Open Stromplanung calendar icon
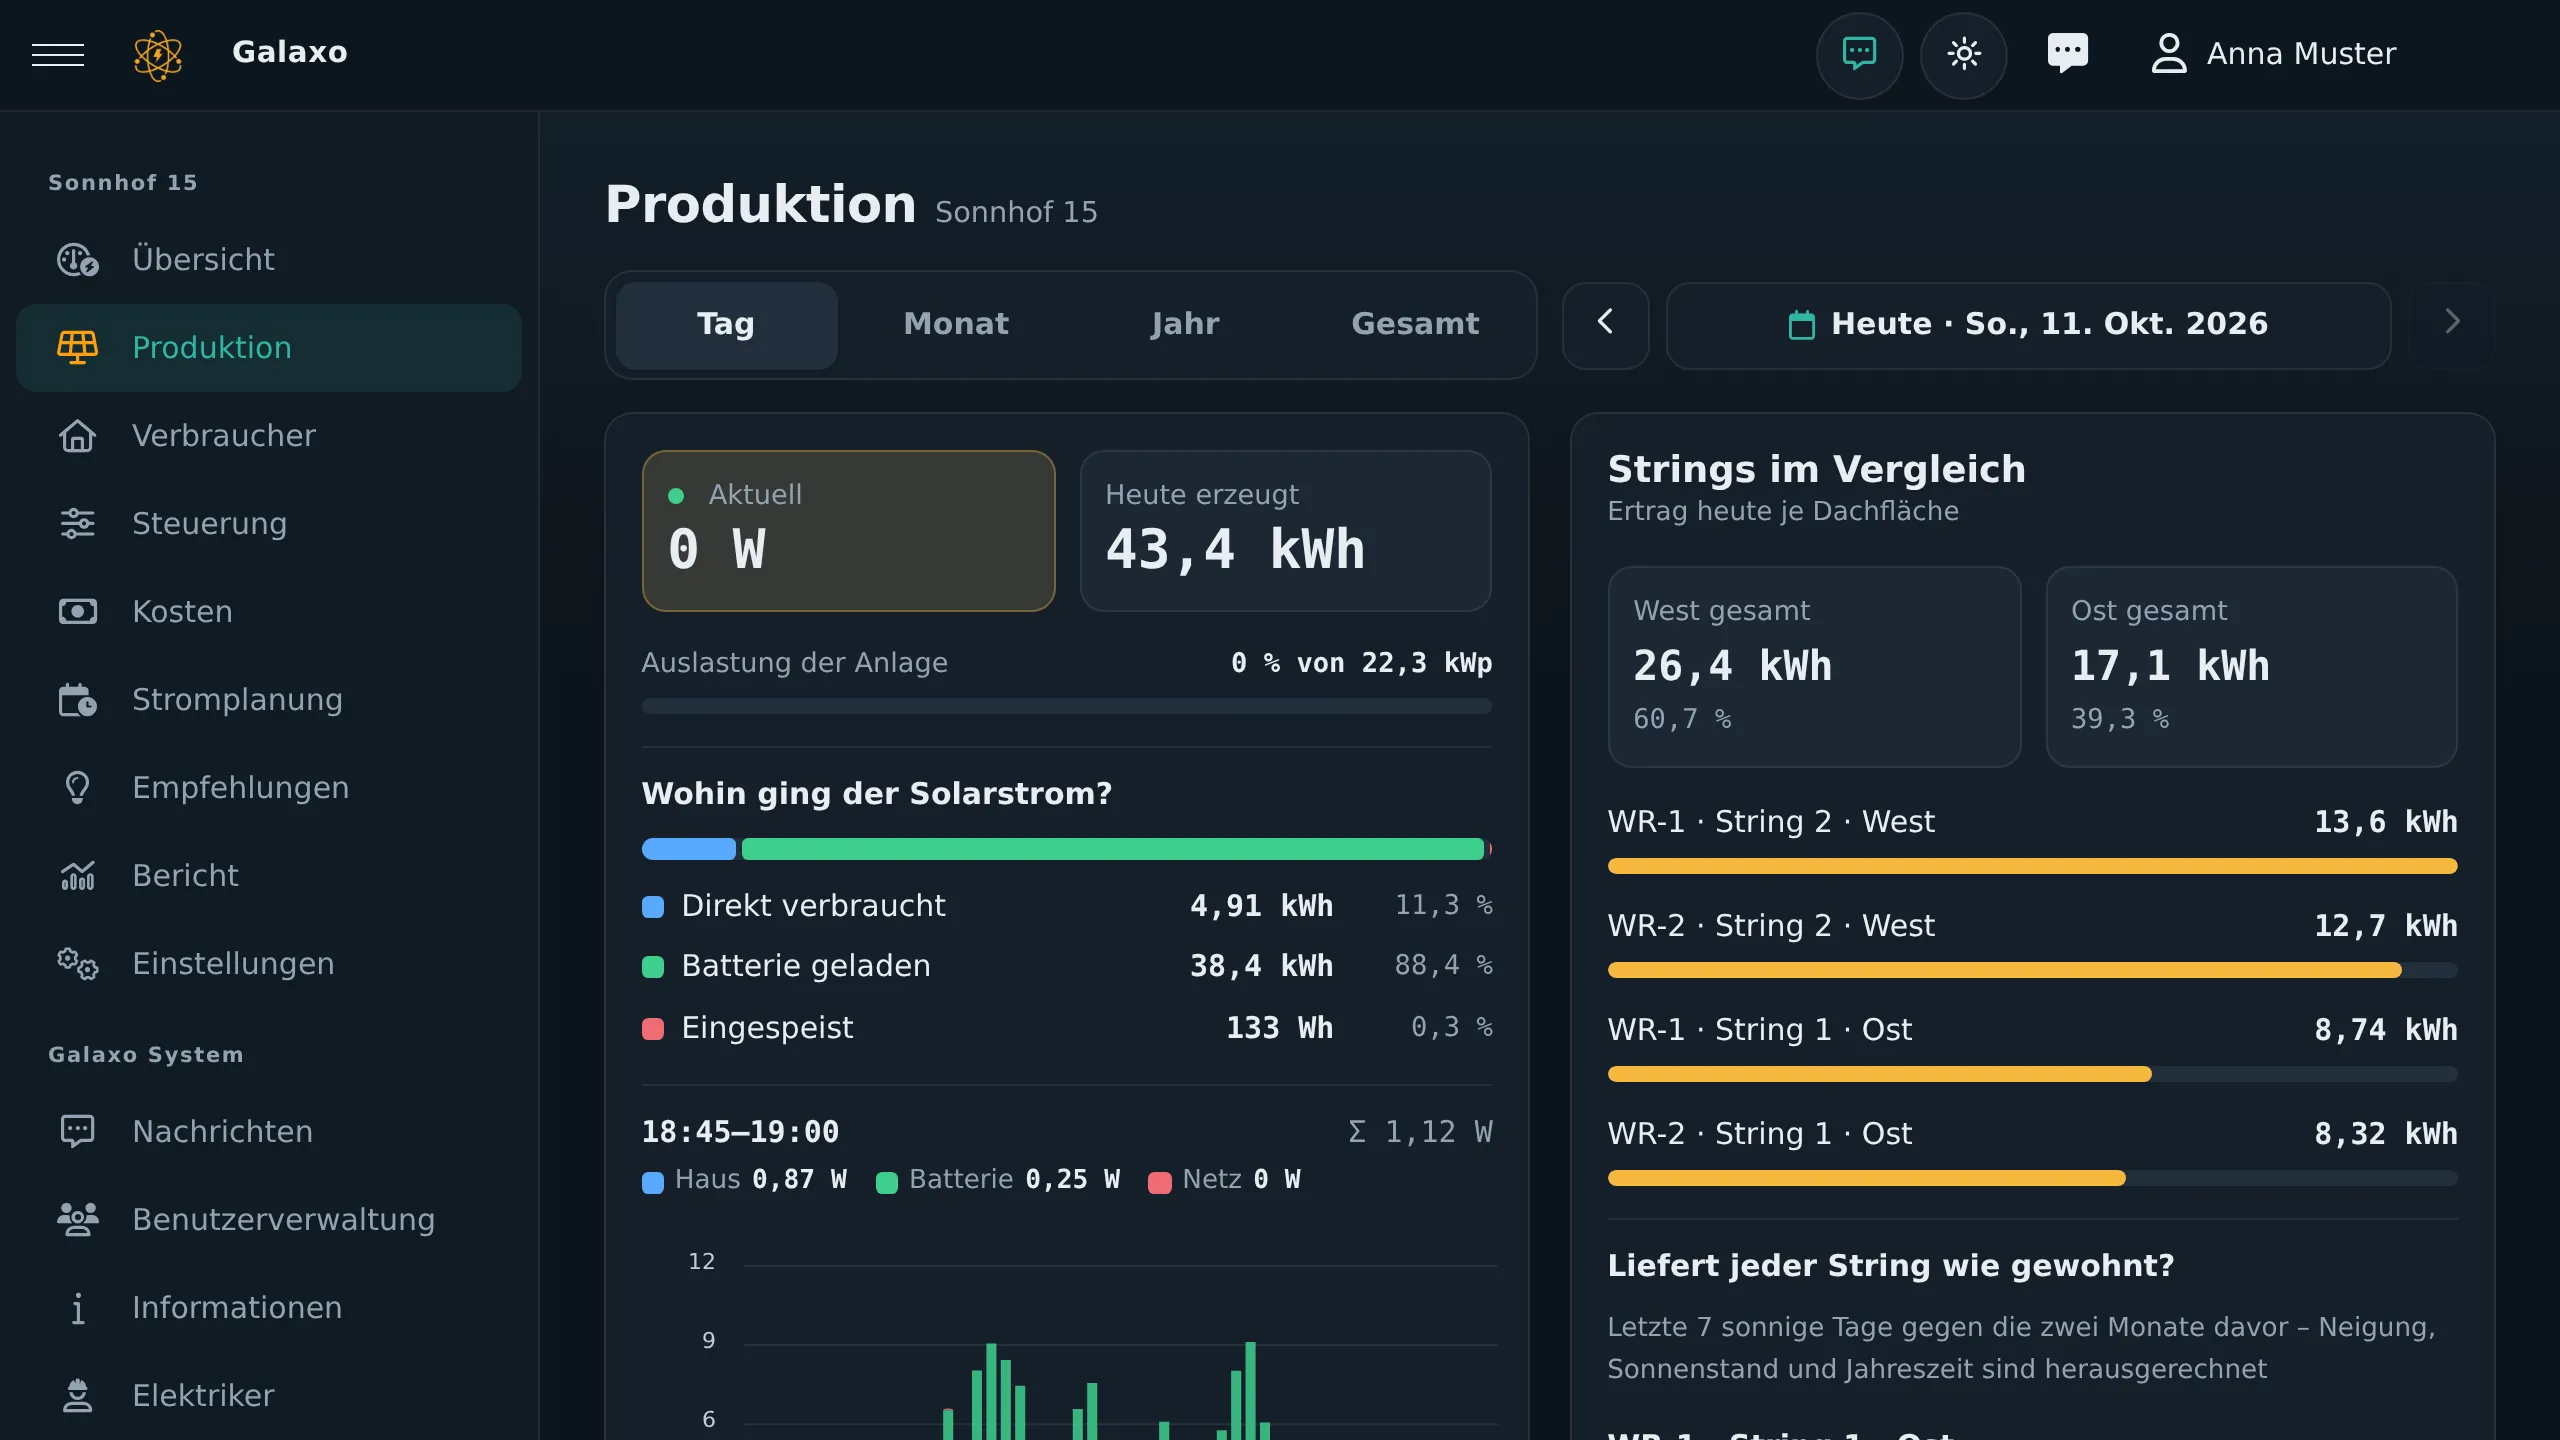The image size is (2560, 1440). click(78, 700)
